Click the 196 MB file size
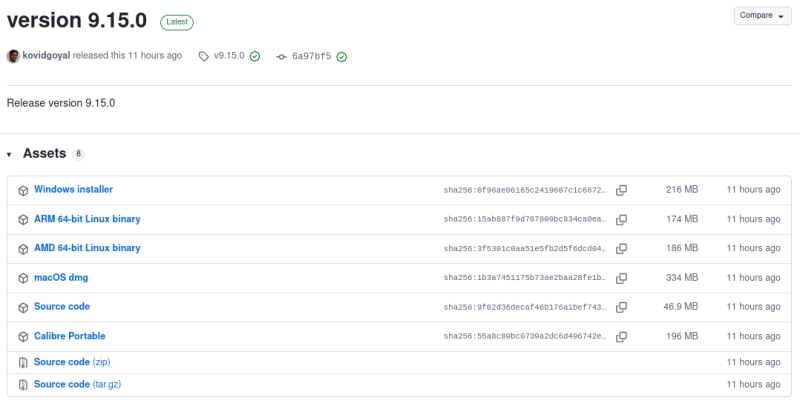This screenshot has width=800, height=406. point(682,337)
